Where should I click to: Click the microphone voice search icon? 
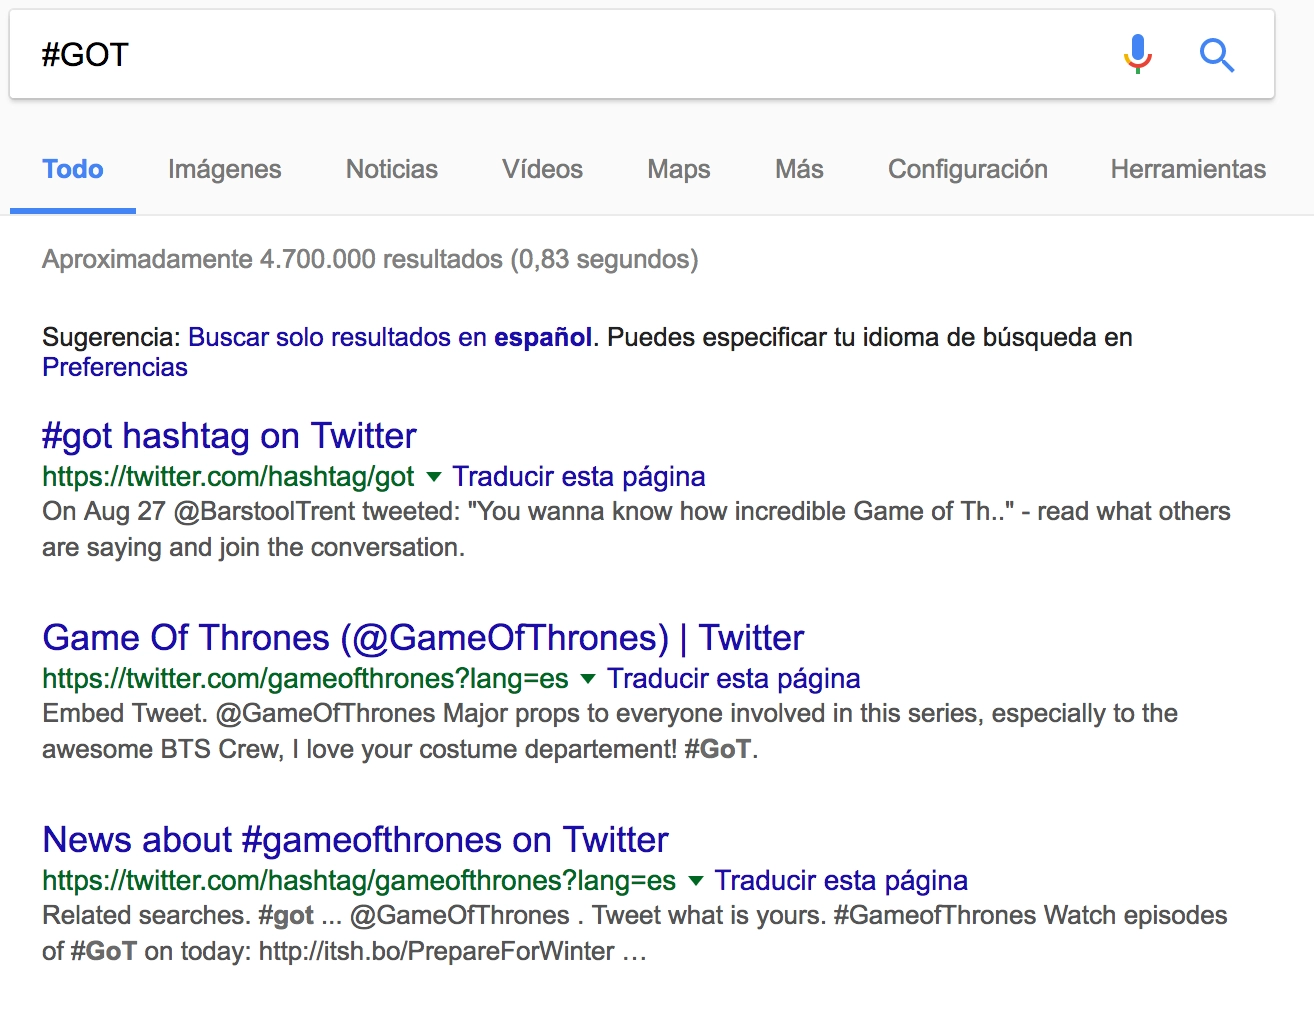click(x=1137, y=54)
